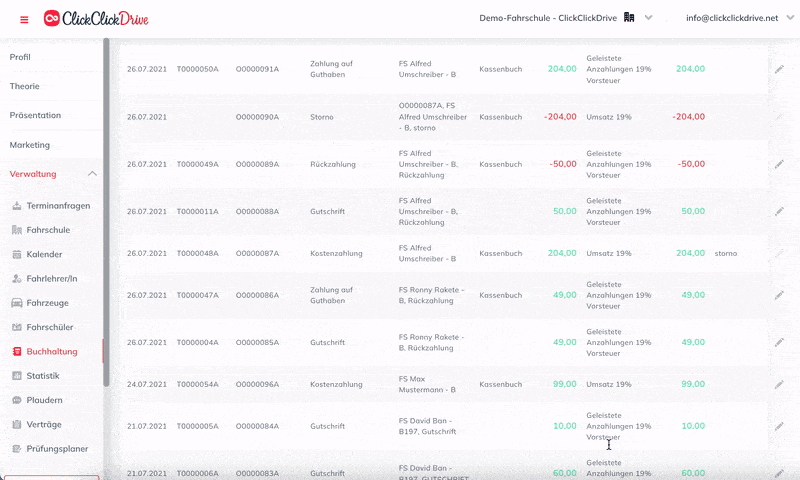Click the Verträge sidebar icon
This screenshot has width=800, height=480.
[17, 424]
